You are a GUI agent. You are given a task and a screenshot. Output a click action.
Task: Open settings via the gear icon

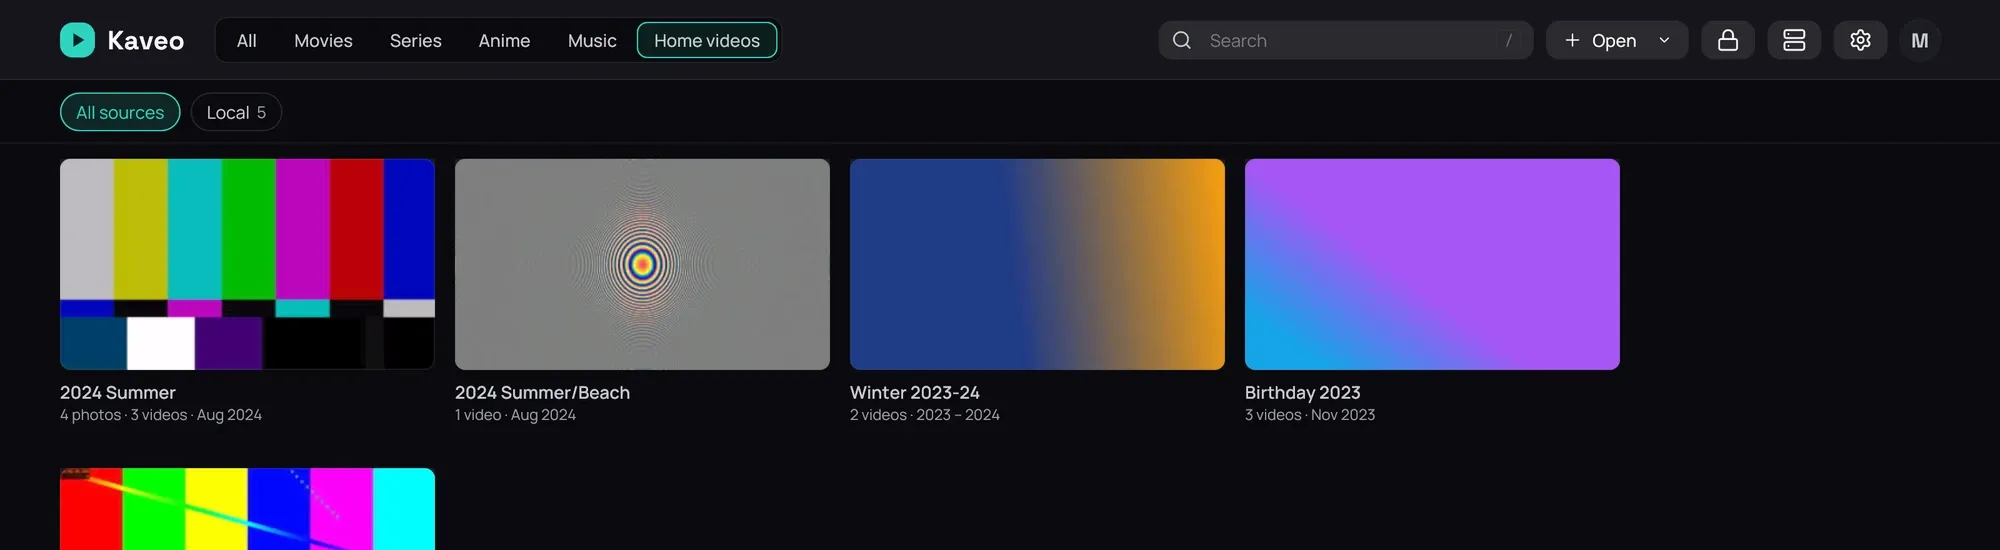pyautogui.click(x=1859, y=40)
